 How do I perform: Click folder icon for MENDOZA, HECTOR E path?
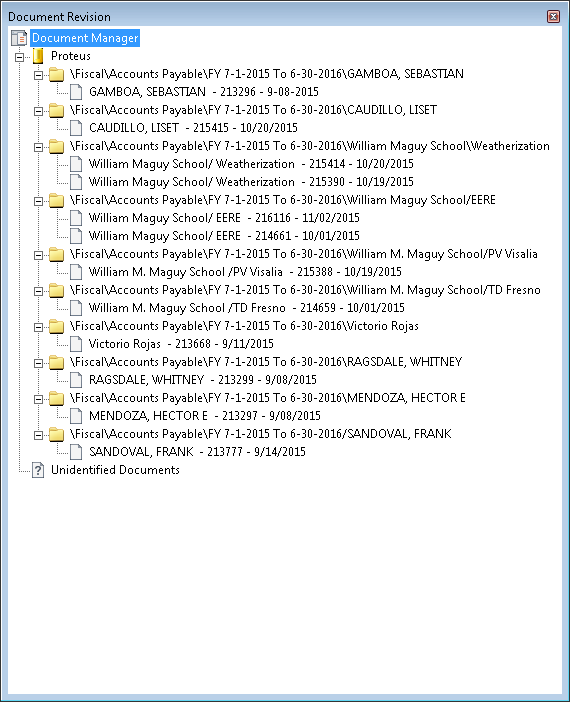[56, 398]
